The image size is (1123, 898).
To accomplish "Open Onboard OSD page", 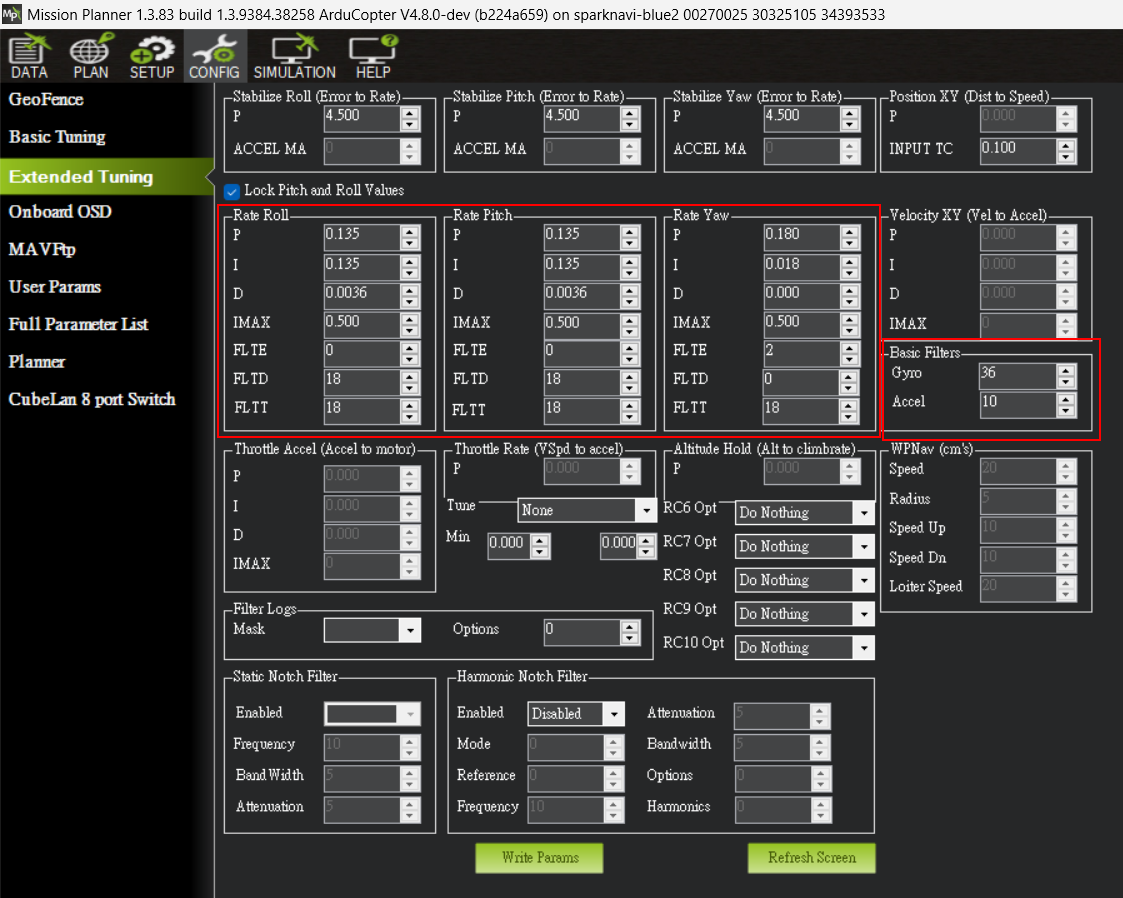I will pos(60,212).
